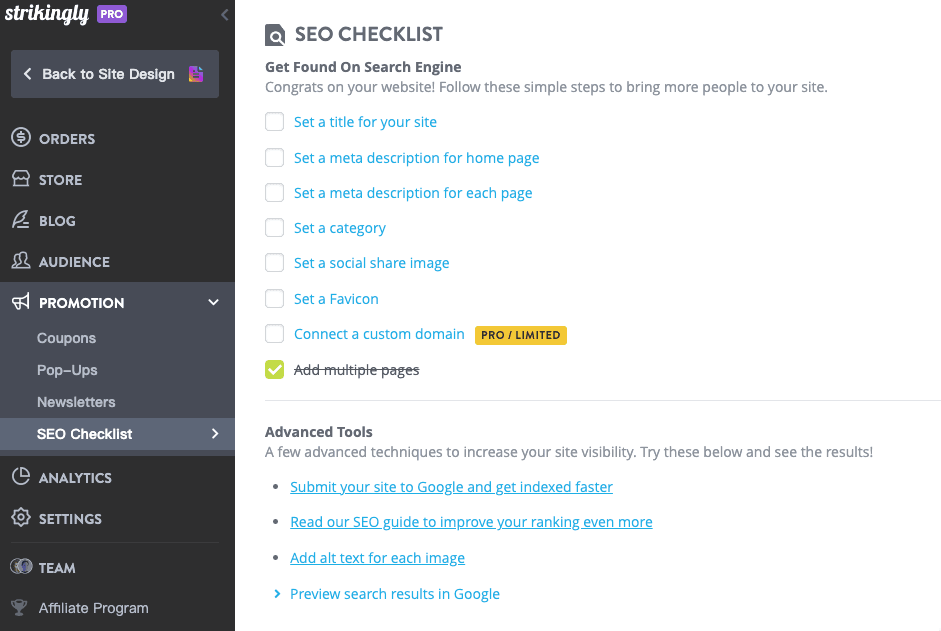Viewport: 941px width, 631px height.
Task: Open the Store shop icon
Action: point(21,180)
